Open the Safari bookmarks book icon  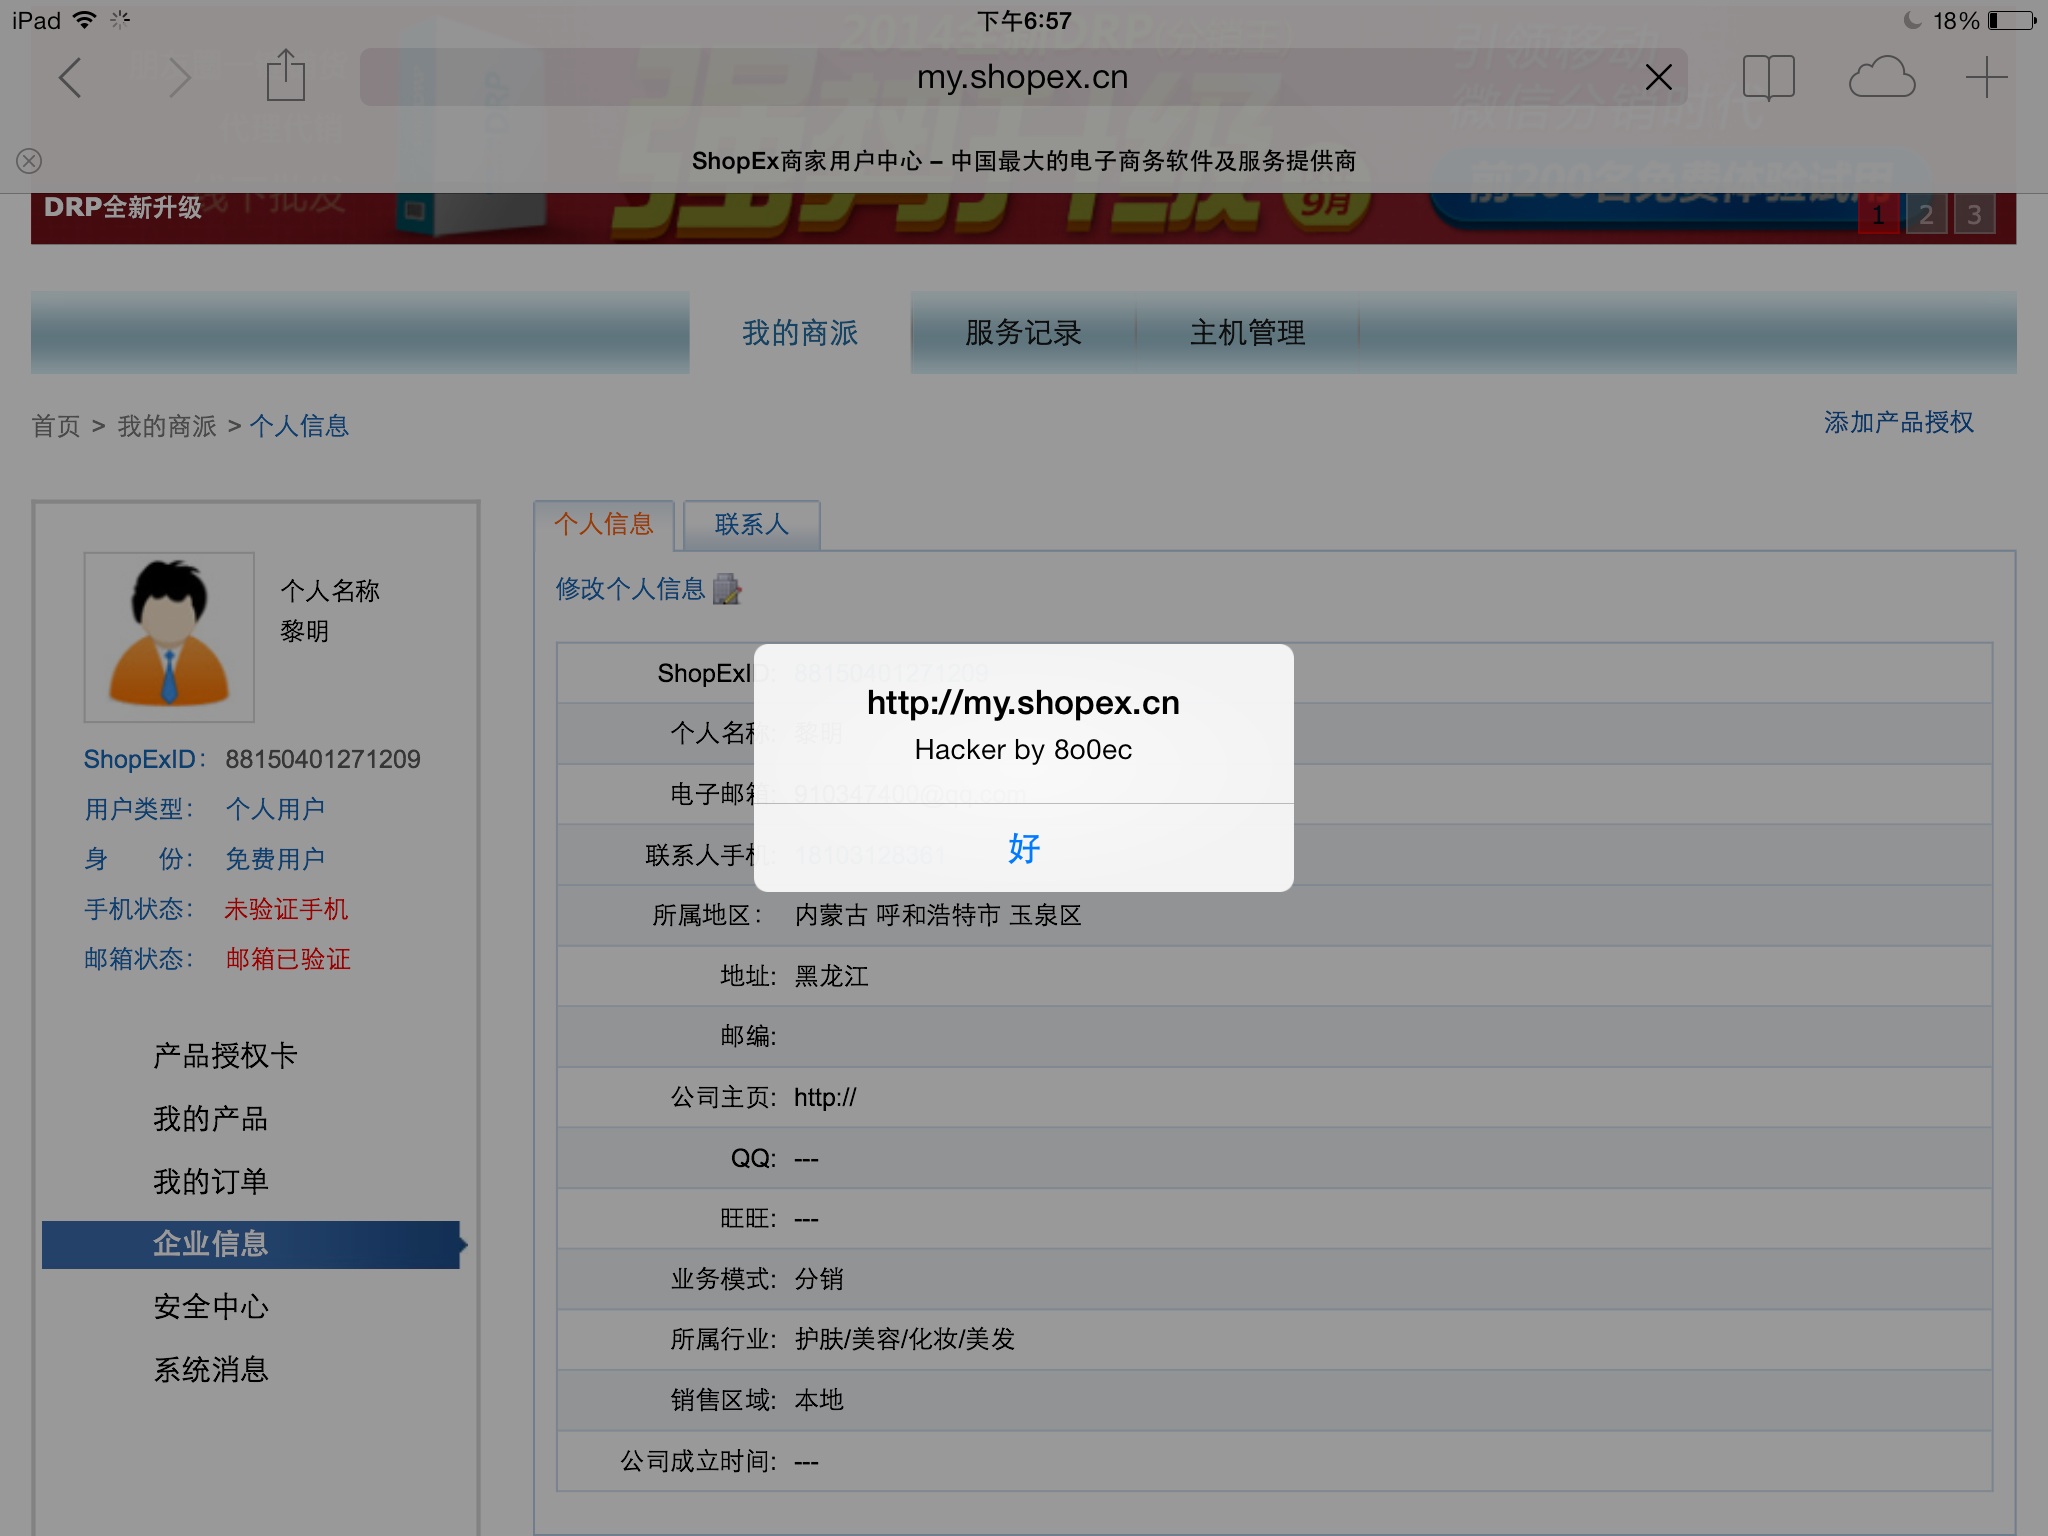click(1769, 77)
